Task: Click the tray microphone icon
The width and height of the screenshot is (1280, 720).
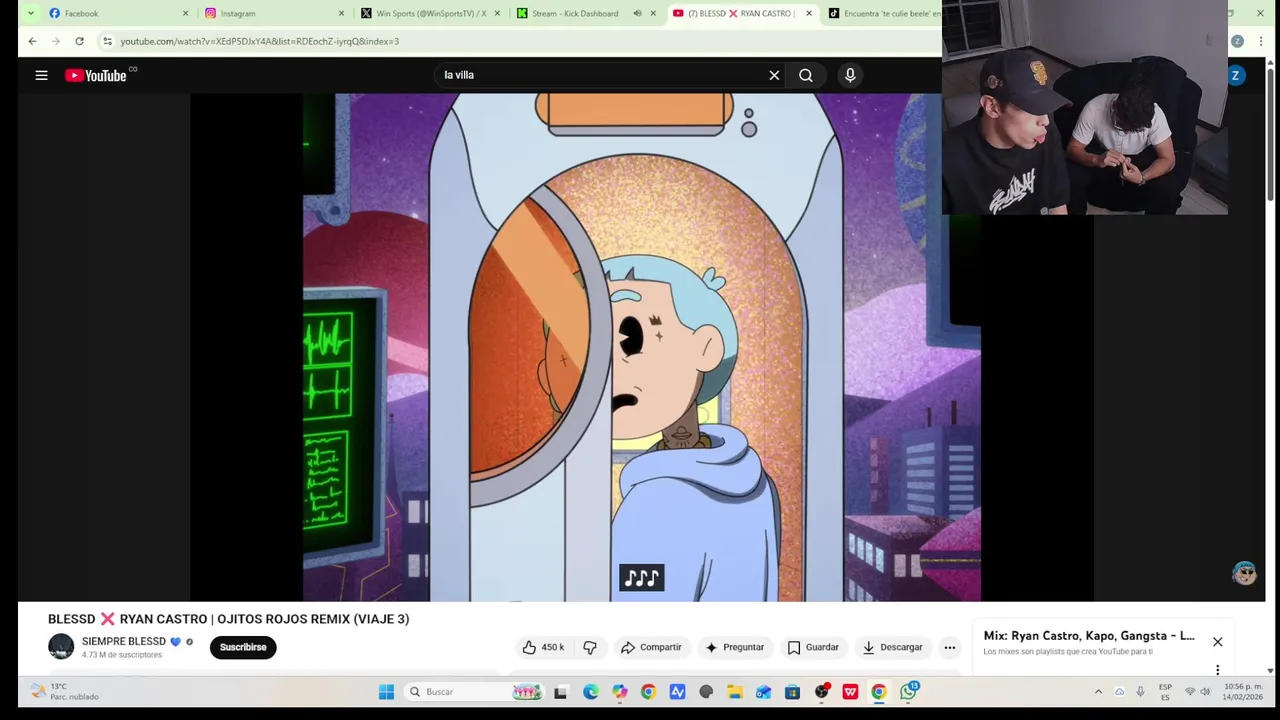Action: coord(1140,691)
